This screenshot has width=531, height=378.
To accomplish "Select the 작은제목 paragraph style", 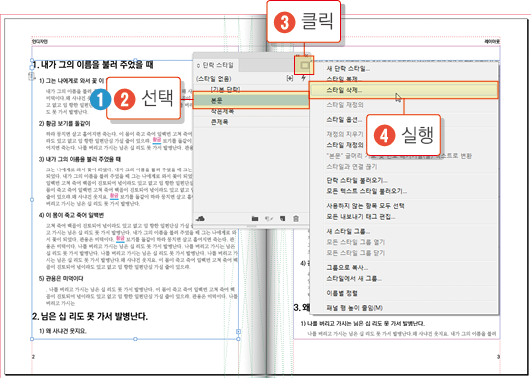I will (251, 111).
